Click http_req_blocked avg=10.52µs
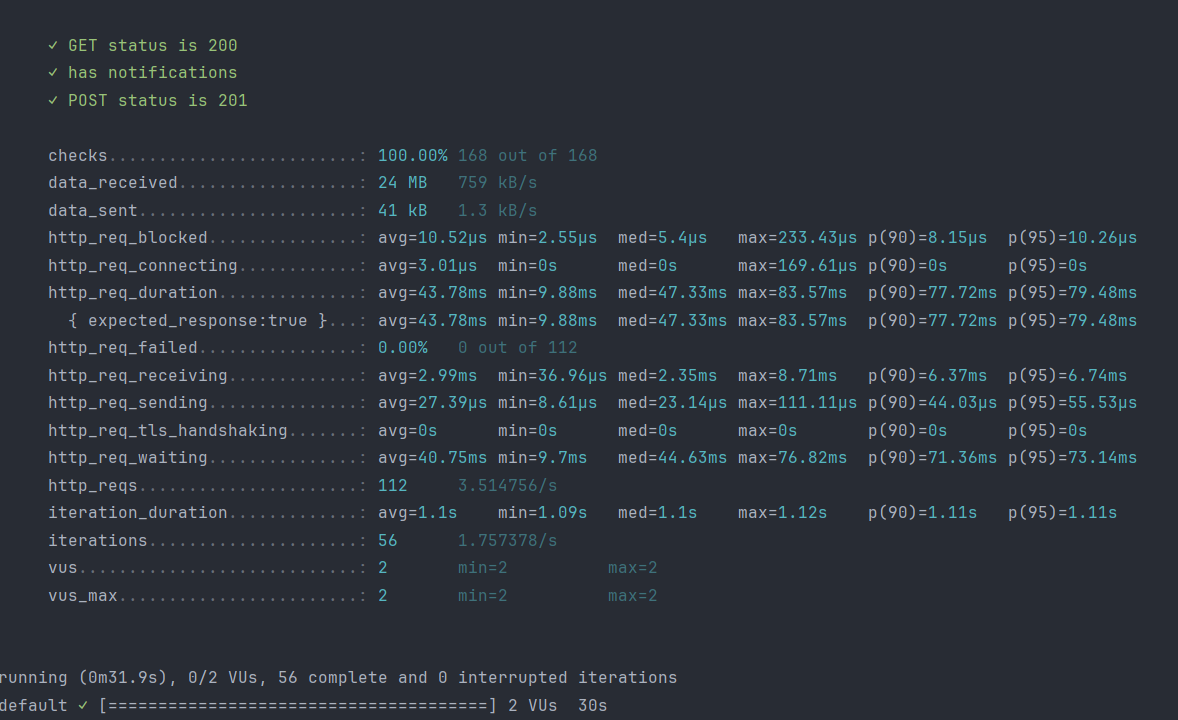1178x720 pixels. tap(432, 238)
